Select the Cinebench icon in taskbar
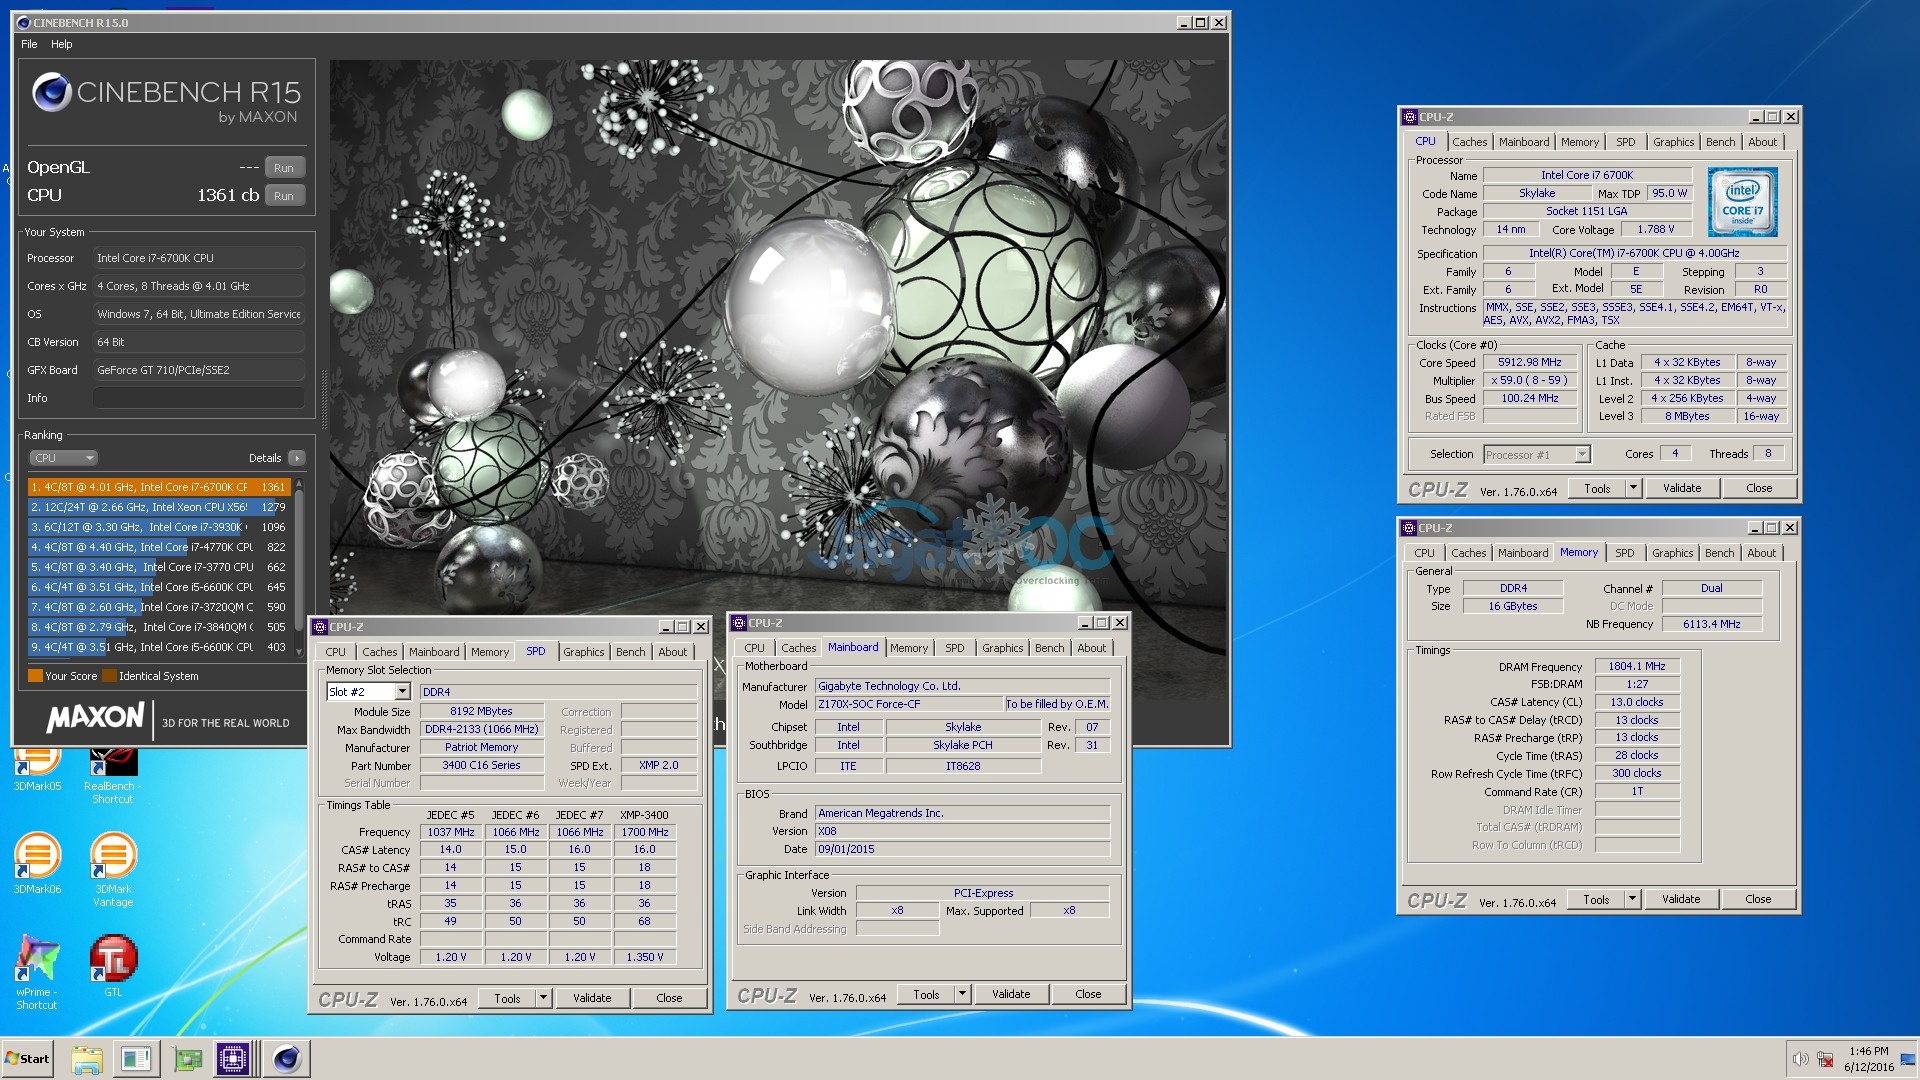 point(287,1059)
